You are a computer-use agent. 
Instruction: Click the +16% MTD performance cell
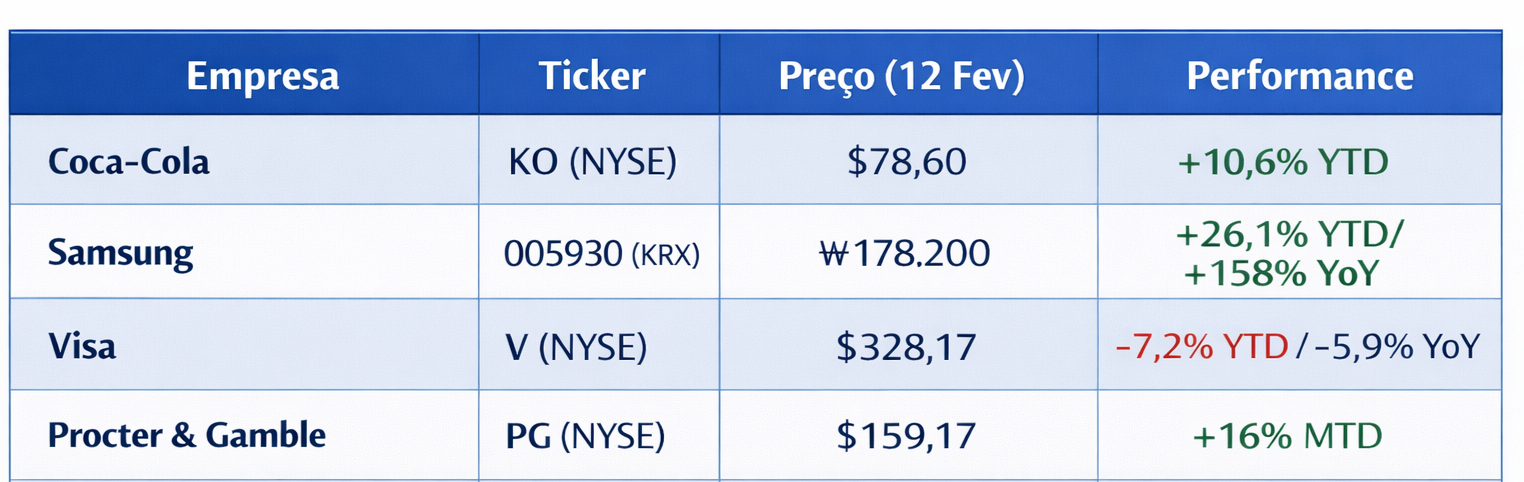coord(1287,437)
